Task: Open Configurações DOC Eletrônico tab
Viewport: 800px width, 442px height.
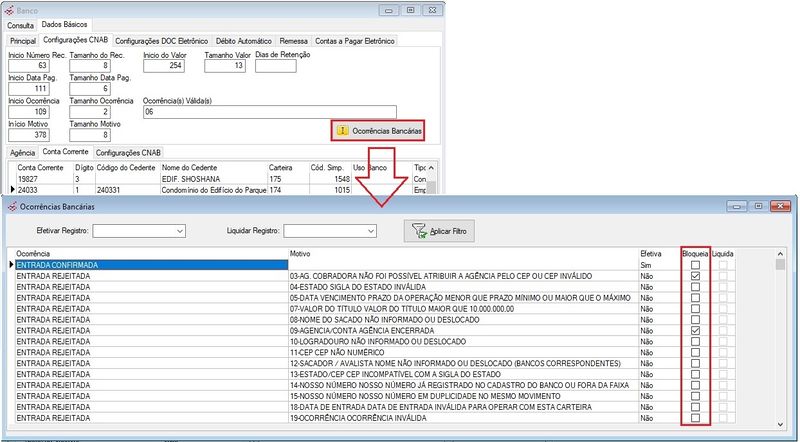Action: pos(161,41)
